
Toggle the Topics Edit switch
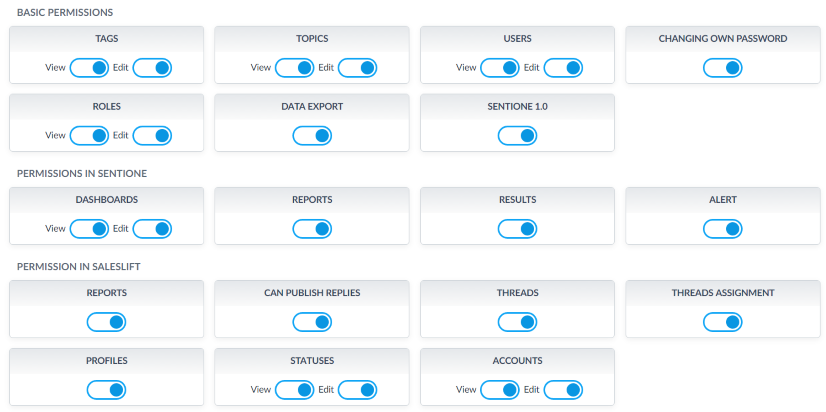(x=358, y=68)
